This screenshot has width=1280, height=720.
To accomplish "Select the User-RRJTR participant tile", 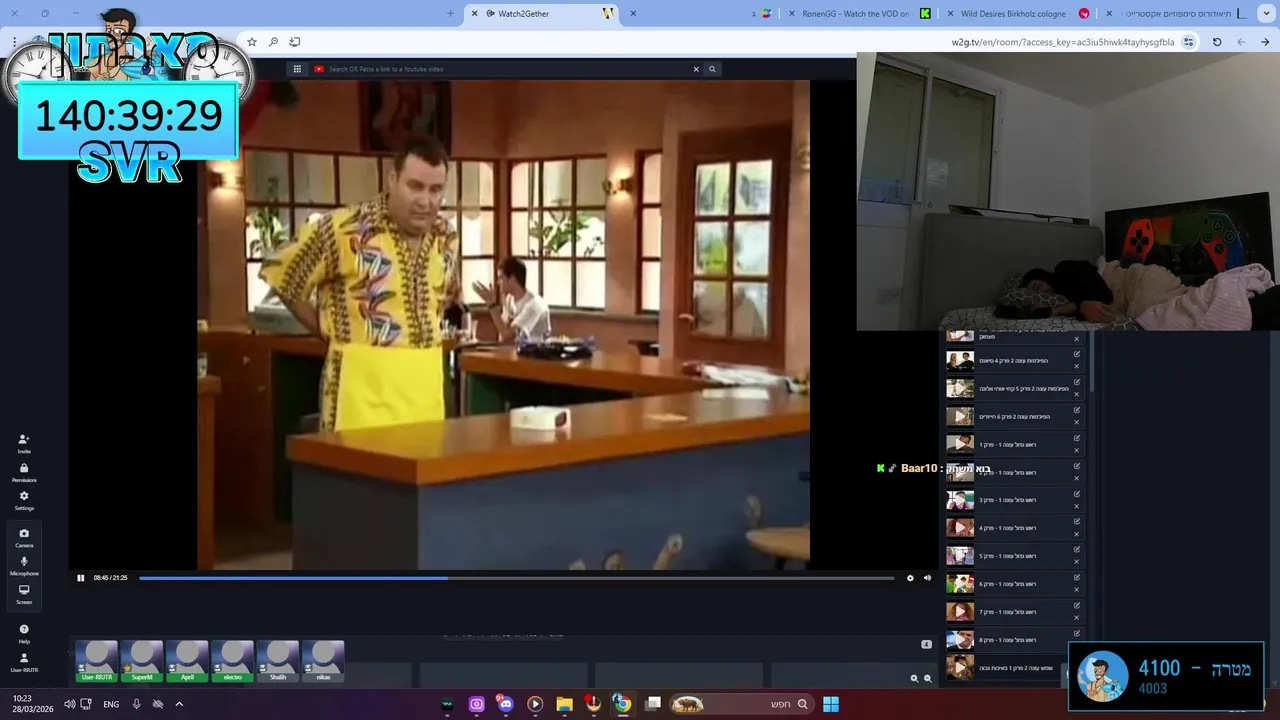I will coord(97,662).
